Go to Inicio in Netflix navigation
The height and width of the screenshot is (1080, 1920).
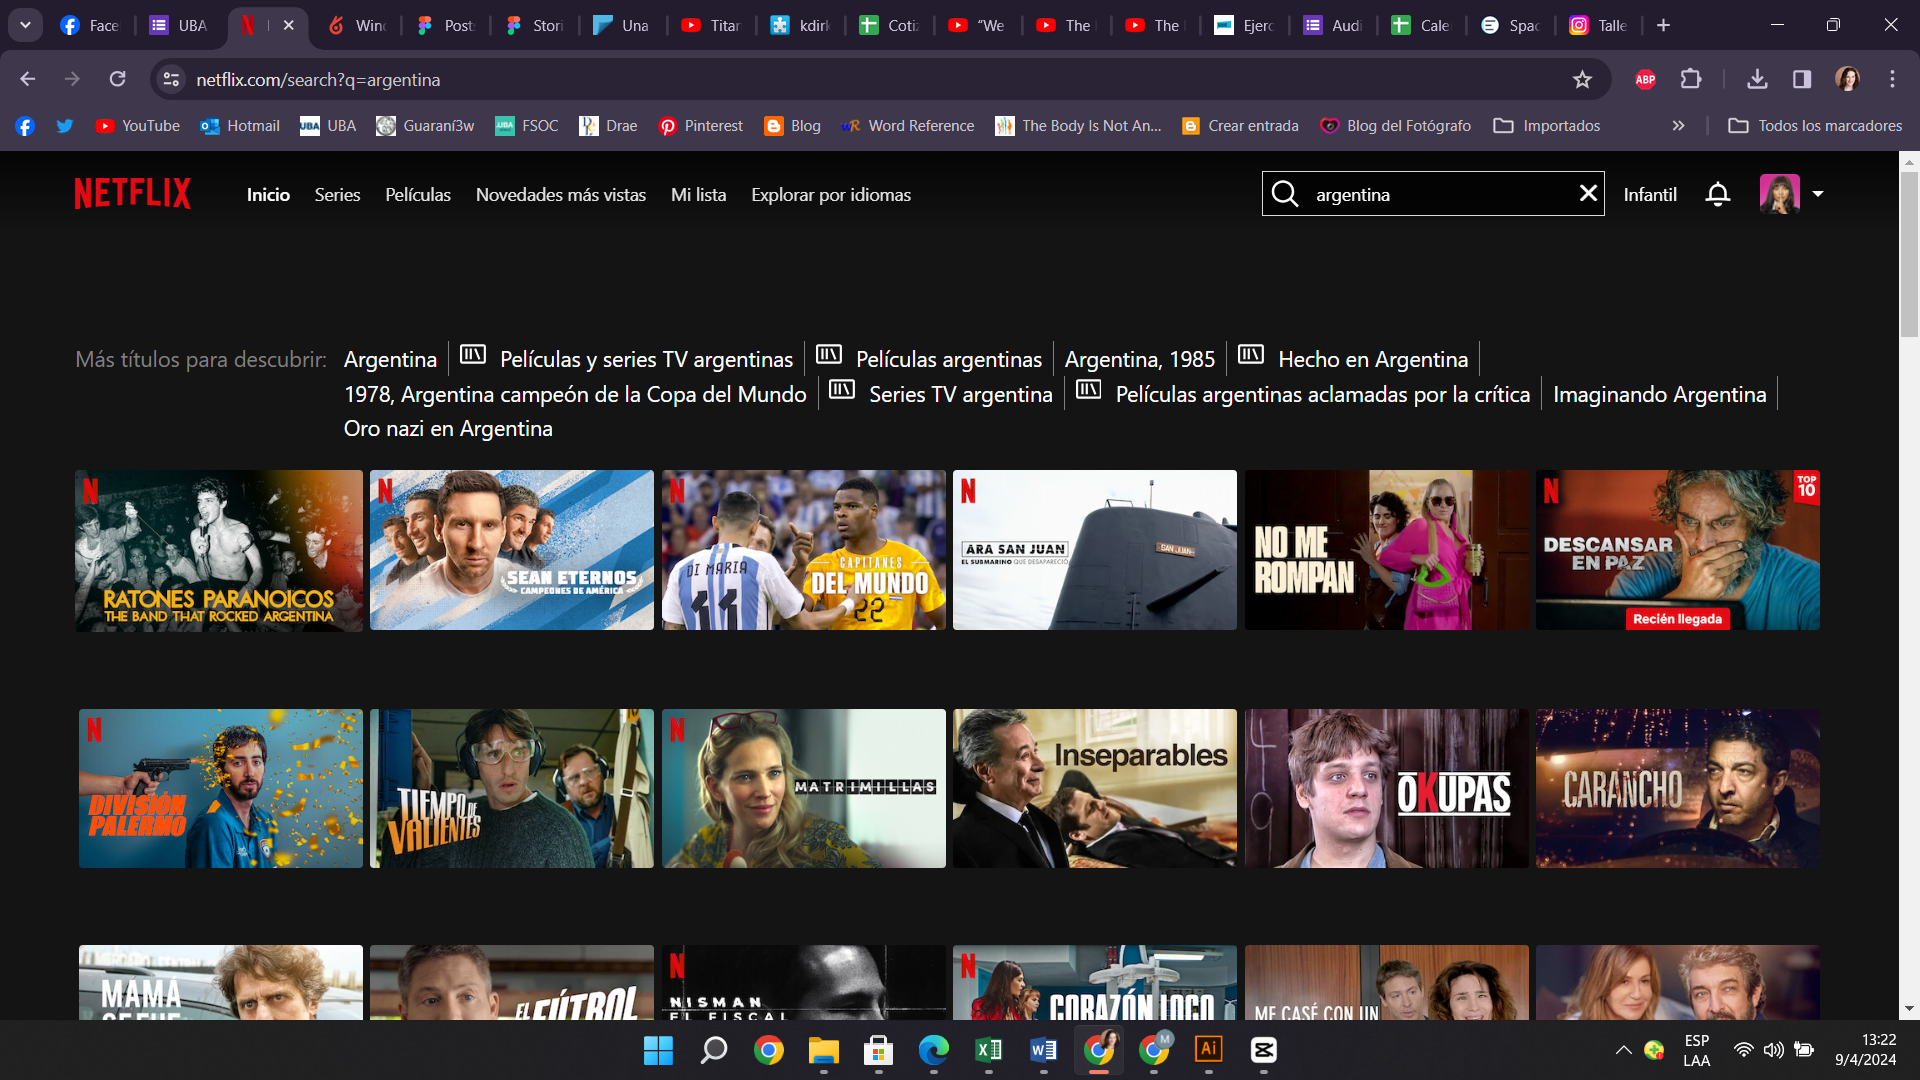tap(268, 195)
